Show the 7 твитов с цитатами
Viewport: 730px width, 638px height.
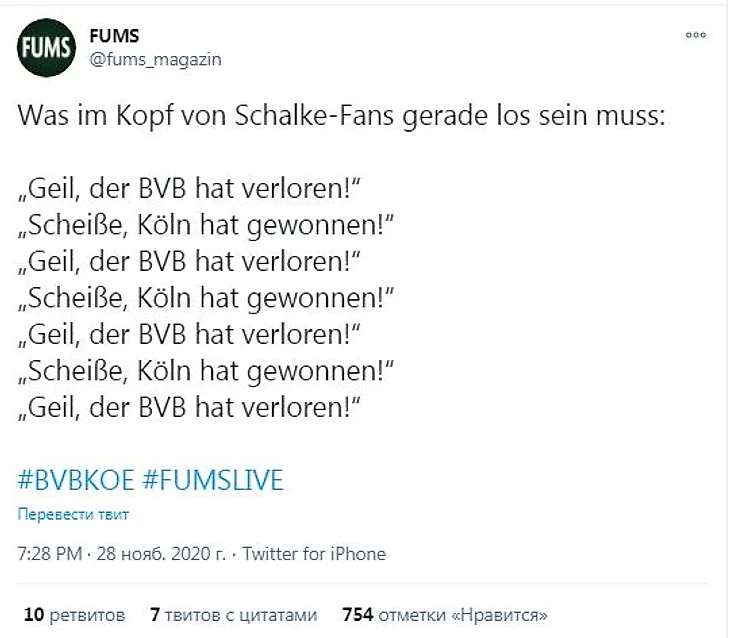(x=233, y=614)
